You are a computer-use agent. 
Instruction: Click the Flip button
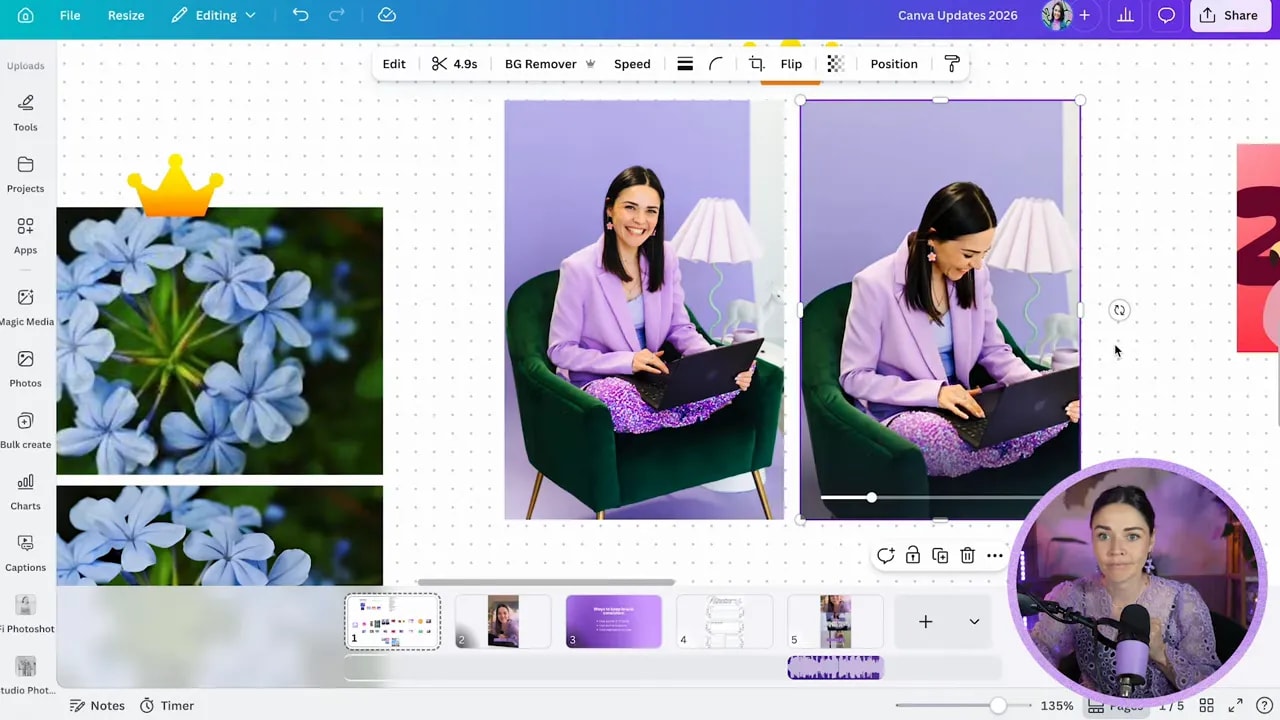coord(791,64)
